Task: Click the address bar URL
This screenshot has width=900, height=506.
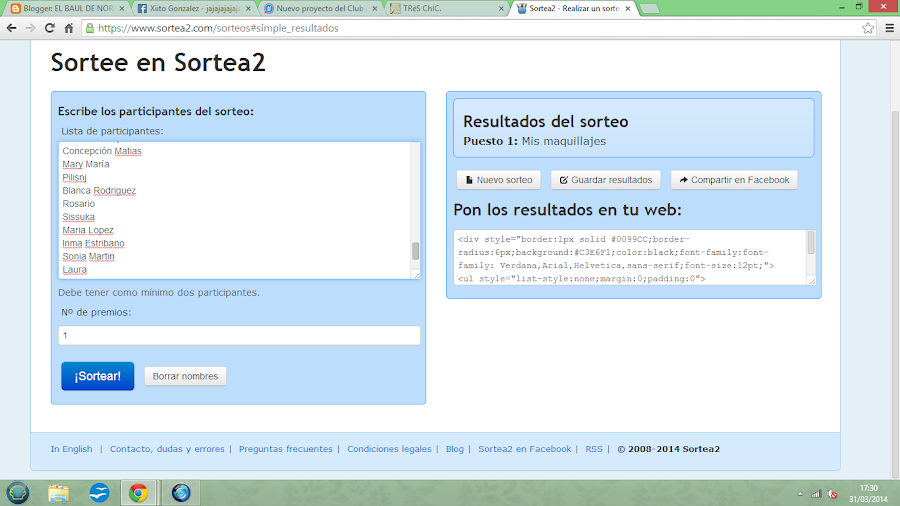Action: point(218,28)
